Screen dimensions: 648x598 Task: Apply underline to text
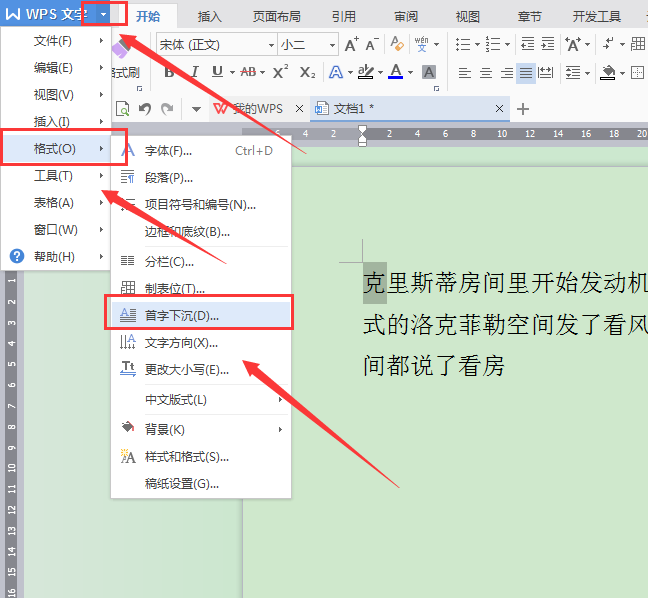(217, 72)
